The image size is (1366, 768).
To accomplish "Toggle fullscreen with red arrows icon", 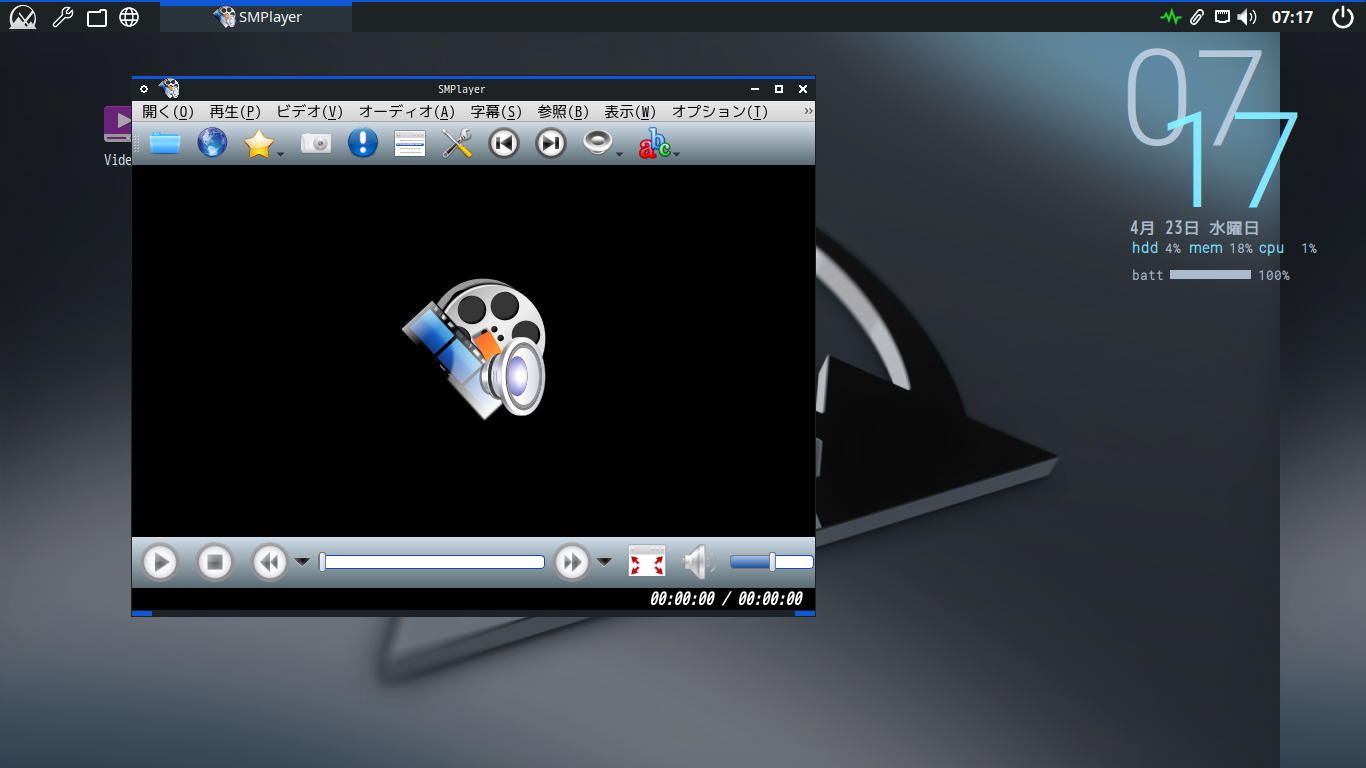I will [x=647, y=562].
